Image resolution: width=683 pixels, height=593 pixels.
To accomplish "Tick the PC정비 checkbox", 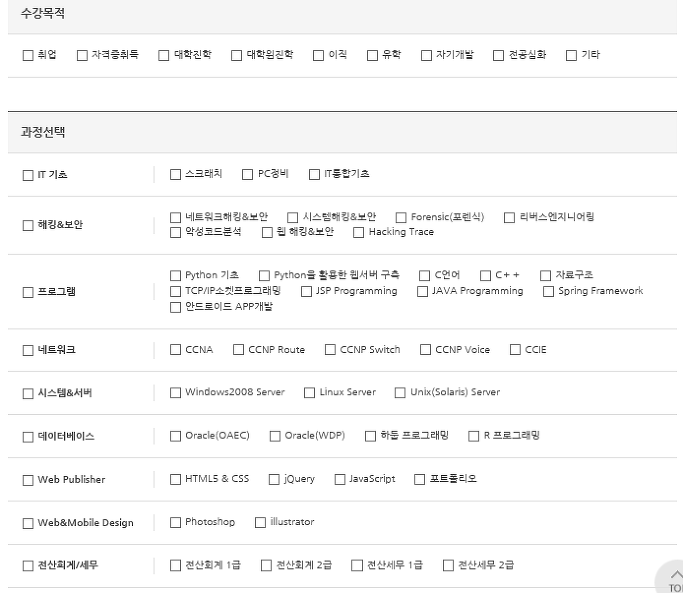I will (x=247, y=174).
